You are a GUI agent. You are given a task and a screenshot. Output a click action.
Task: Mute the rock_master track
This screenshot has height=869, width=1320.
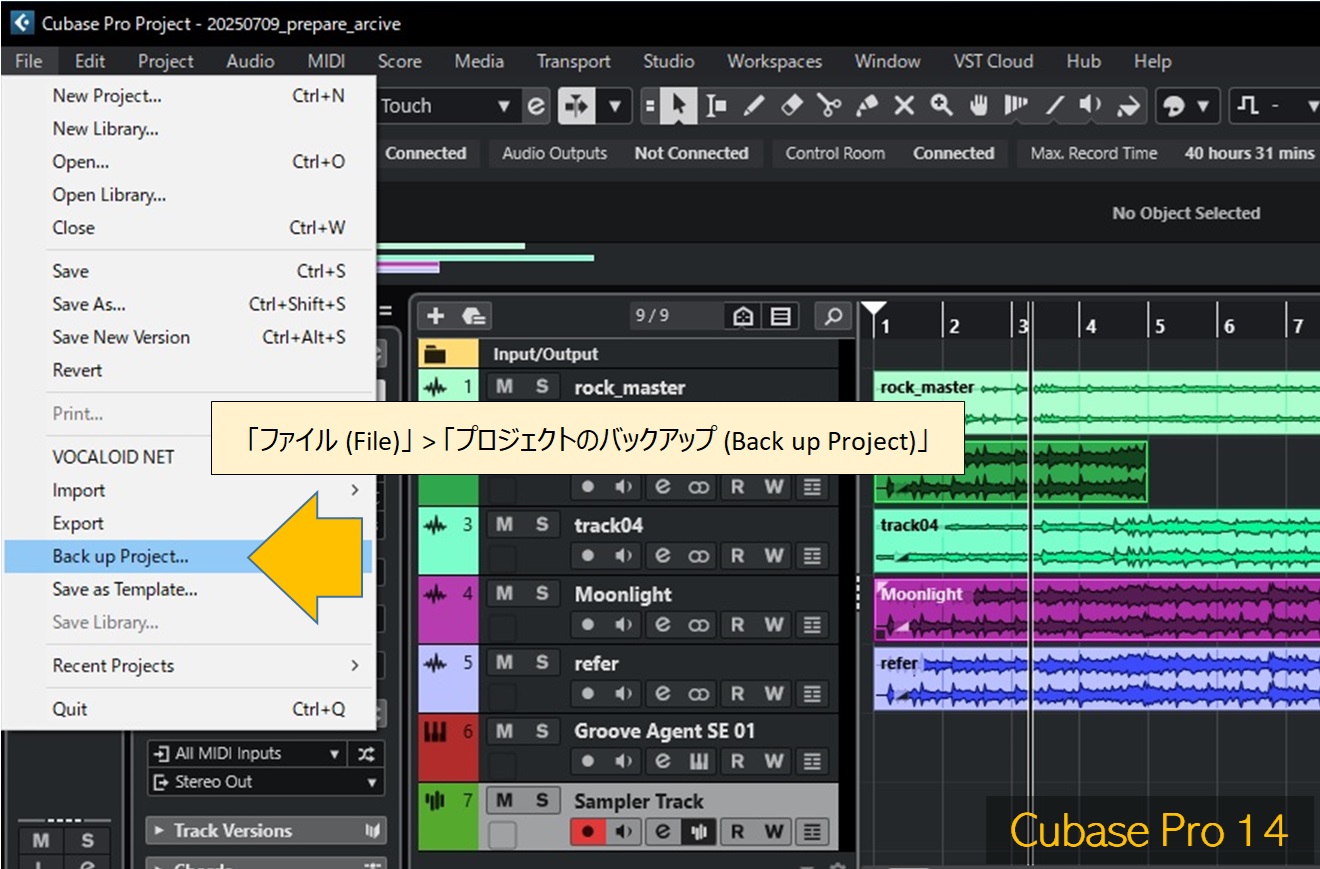click(x=504, y=387)
